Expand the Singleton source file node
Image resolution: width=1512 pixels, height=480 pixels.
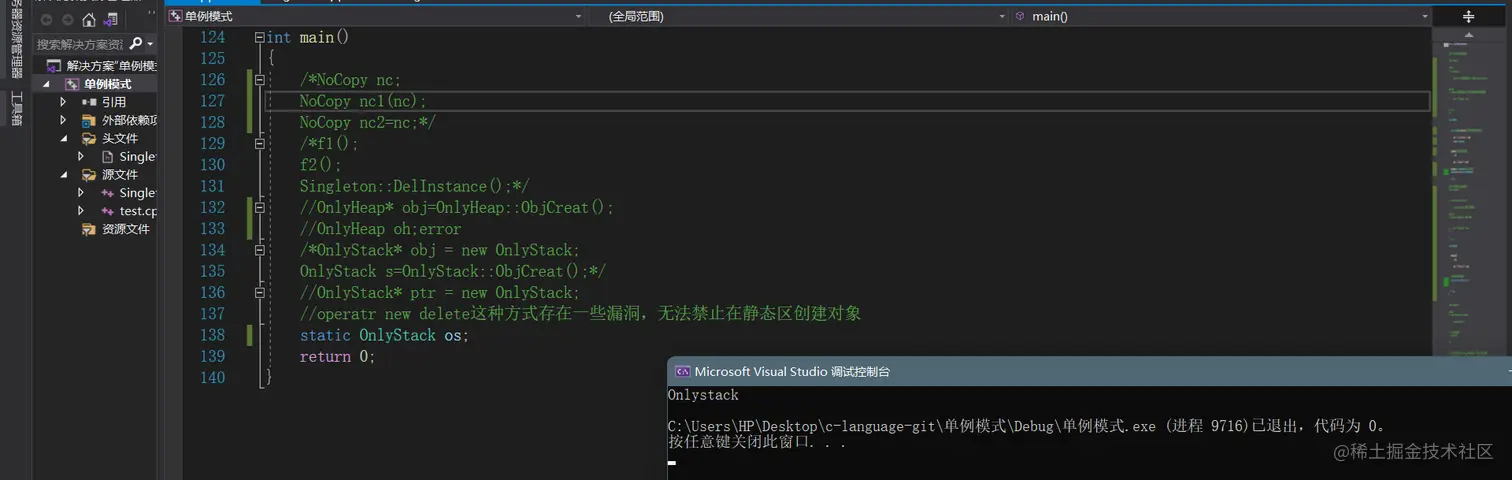[81, 192]
